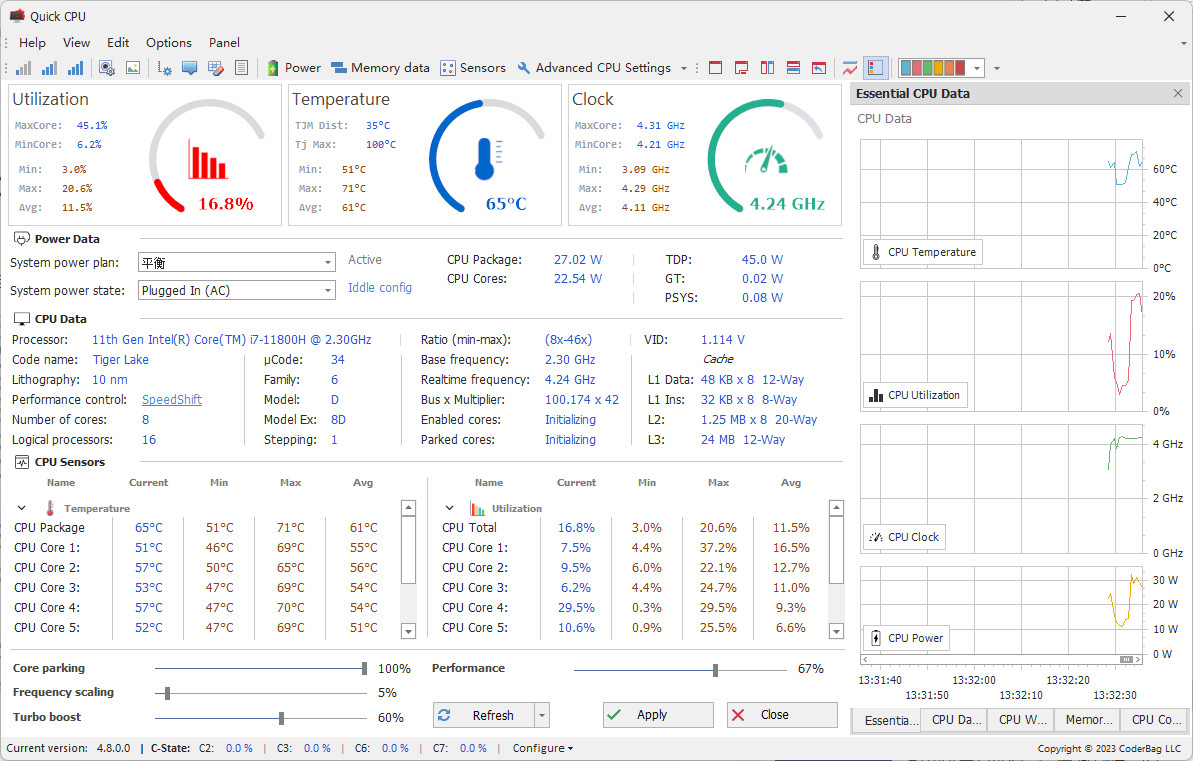Viewport: 1193px width, 761px height.
Task: Click the chart axis with gear icon
Action: (164, 68)
